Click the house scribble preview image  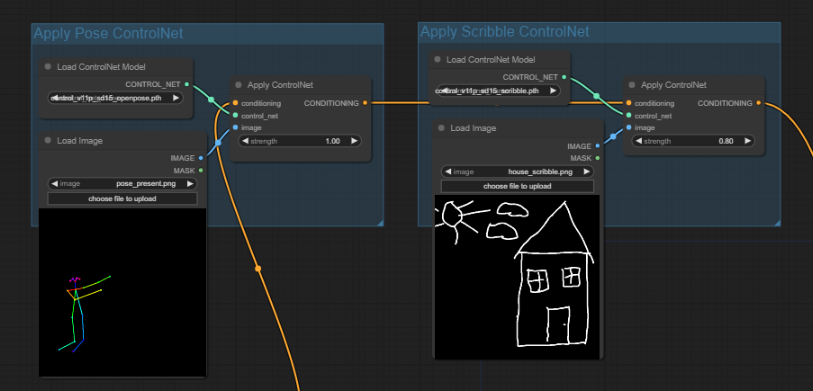pos(517,277)
